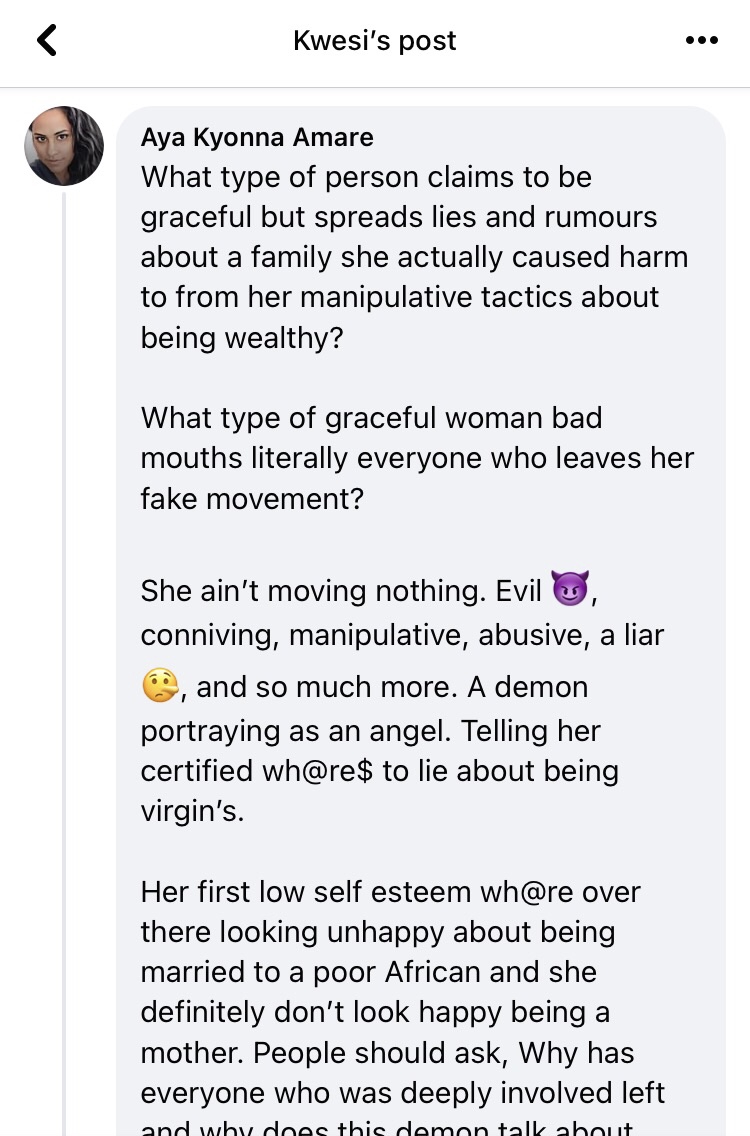Viewport: 750px width, 1136px height.
Task: Open Aya Kyonna Amare's profile picture
Action: click(x=64, y=146)
